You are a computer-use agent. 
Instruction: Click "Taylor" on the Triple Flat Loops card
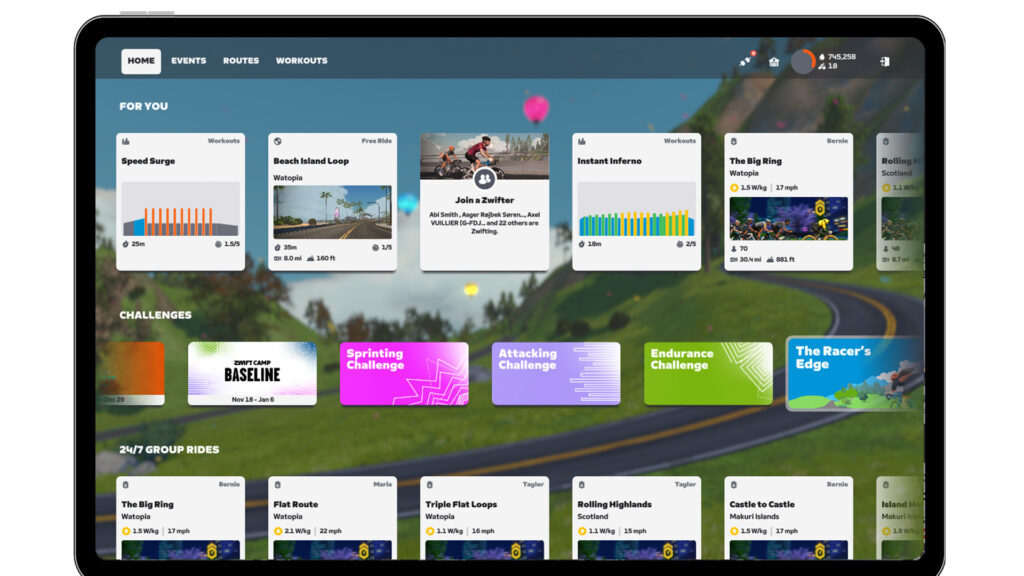[x=534, y=485]
